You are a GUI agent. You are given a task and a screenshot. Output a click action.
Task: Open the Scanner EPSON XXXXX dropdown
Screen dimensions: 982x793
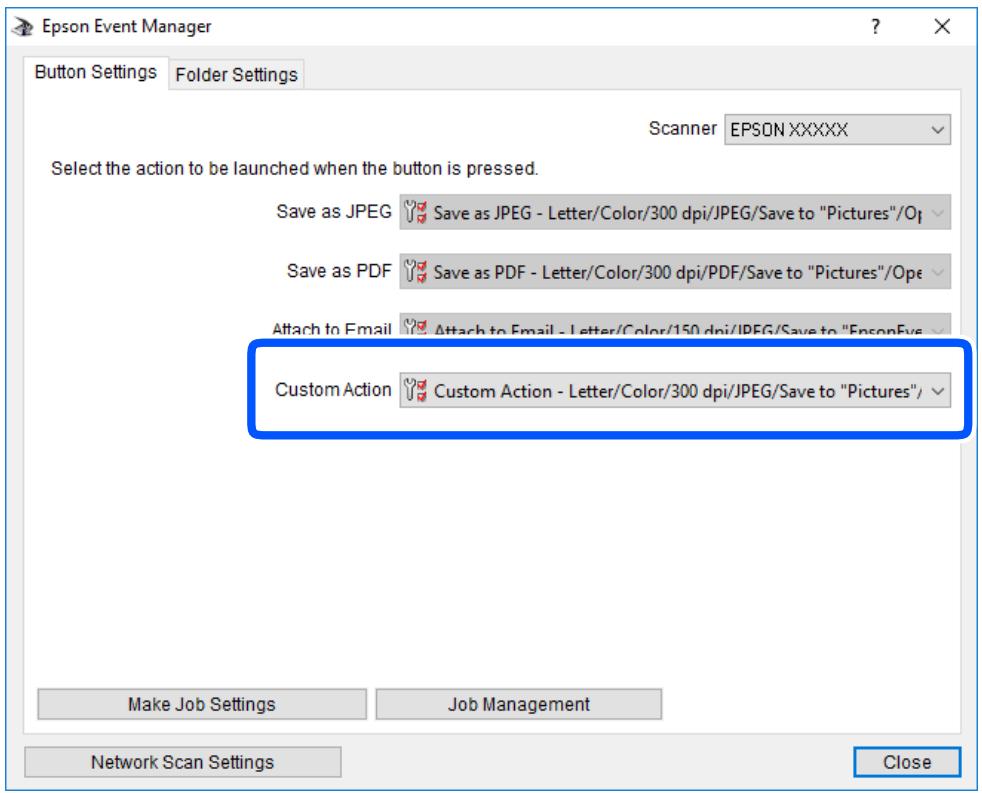tap(837, 130)
